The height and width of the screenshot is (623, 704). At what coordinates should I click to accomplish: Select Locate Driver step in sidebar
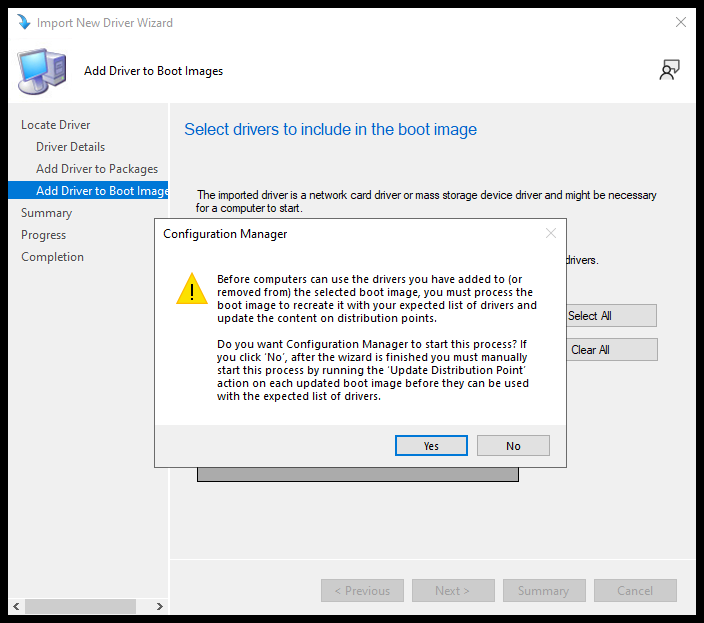(56, 125)
